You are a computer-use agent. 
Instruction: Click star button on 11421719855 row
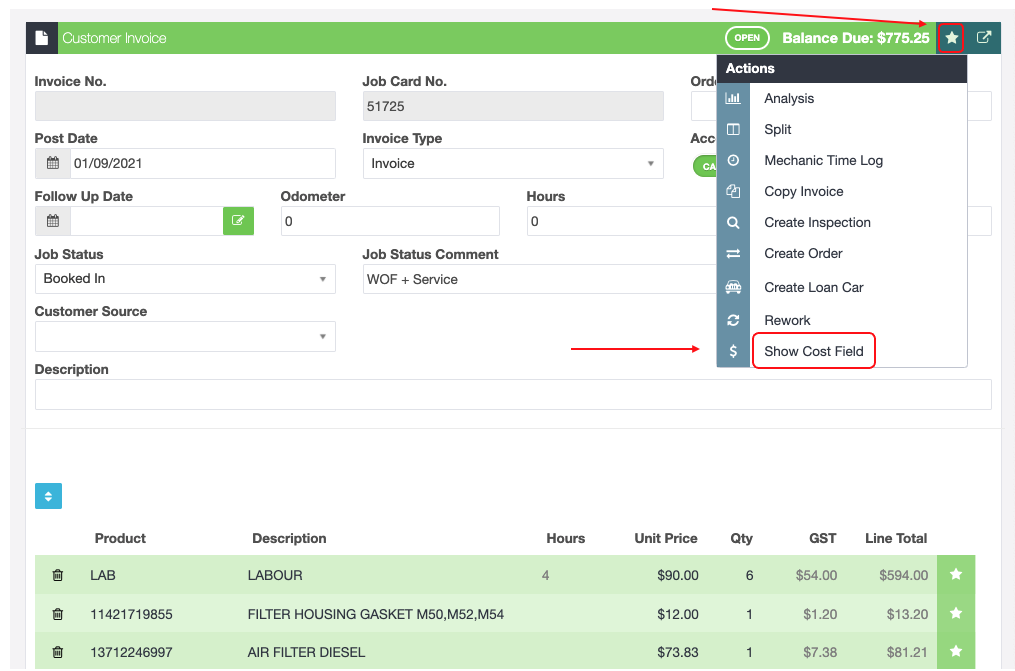(x=955, y=613)
